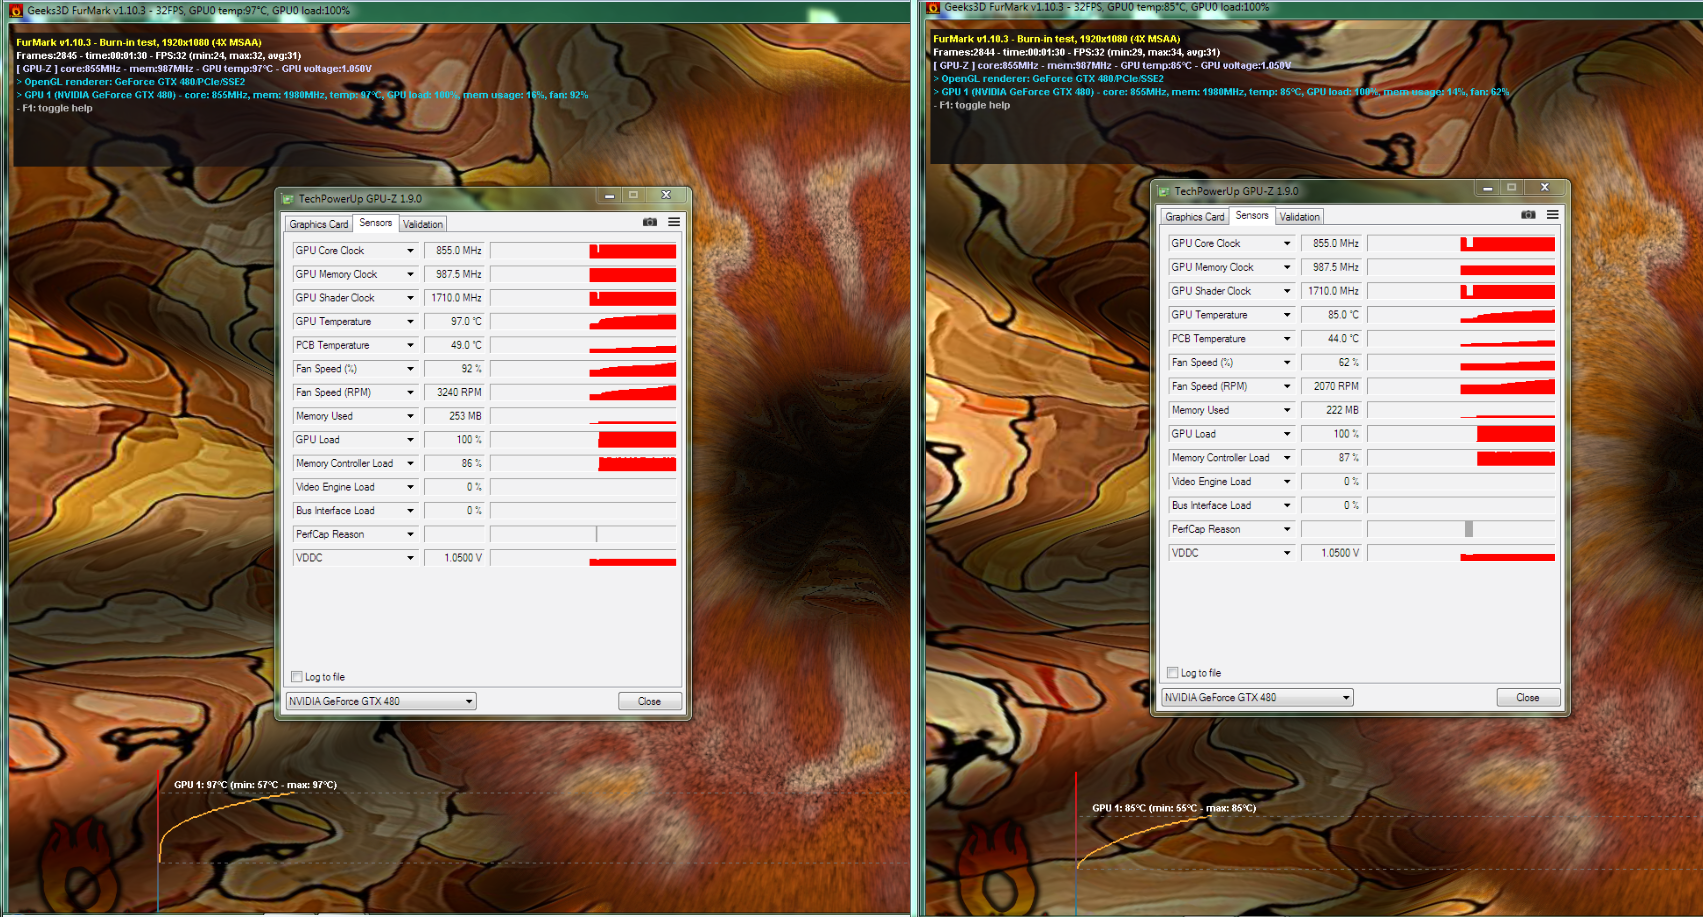Open the Validation tab in left GPU-Z window
The height and width of the screenshot is (917, 1703).
pos(423,224)
